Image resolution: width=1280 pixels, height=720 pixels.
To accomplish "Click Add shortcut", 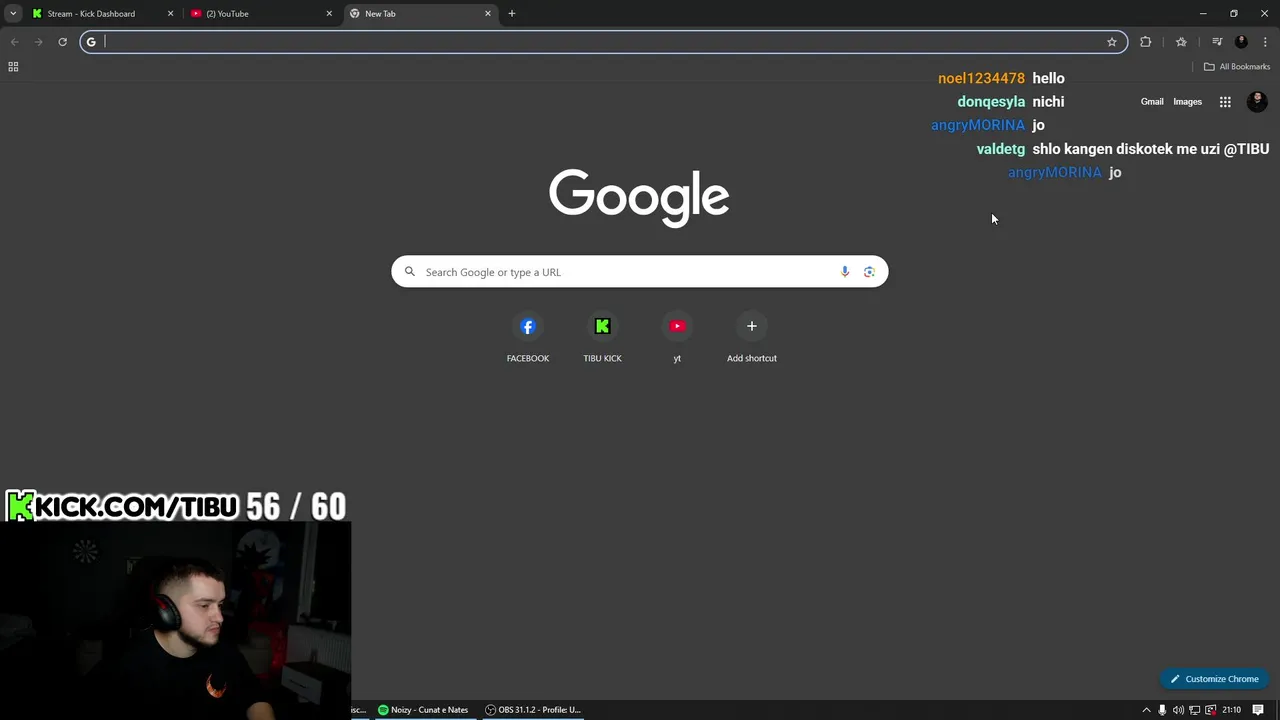I will click(x=752, y=338).
